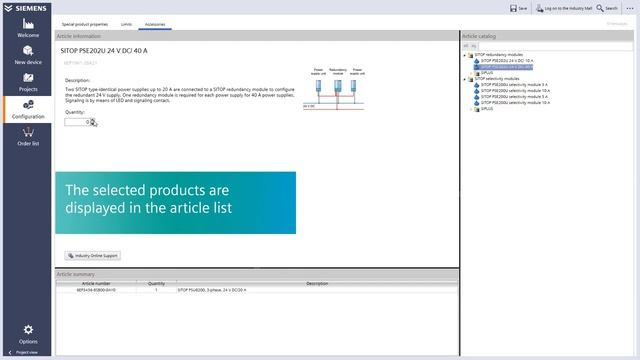The width and height of the screenshot is (640, 360).
Task: Sort by Quantity column header
Action: (156, 283)
